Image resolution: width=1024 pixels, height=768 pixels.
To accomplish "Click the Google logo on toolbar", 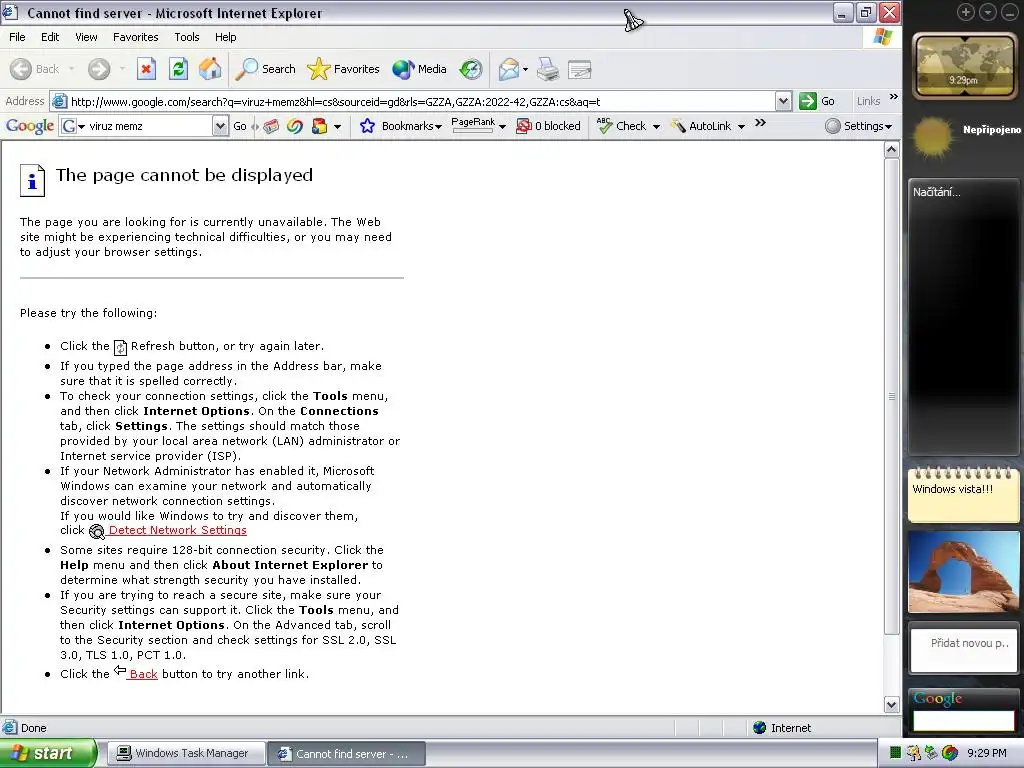I will tap(29, 125).
